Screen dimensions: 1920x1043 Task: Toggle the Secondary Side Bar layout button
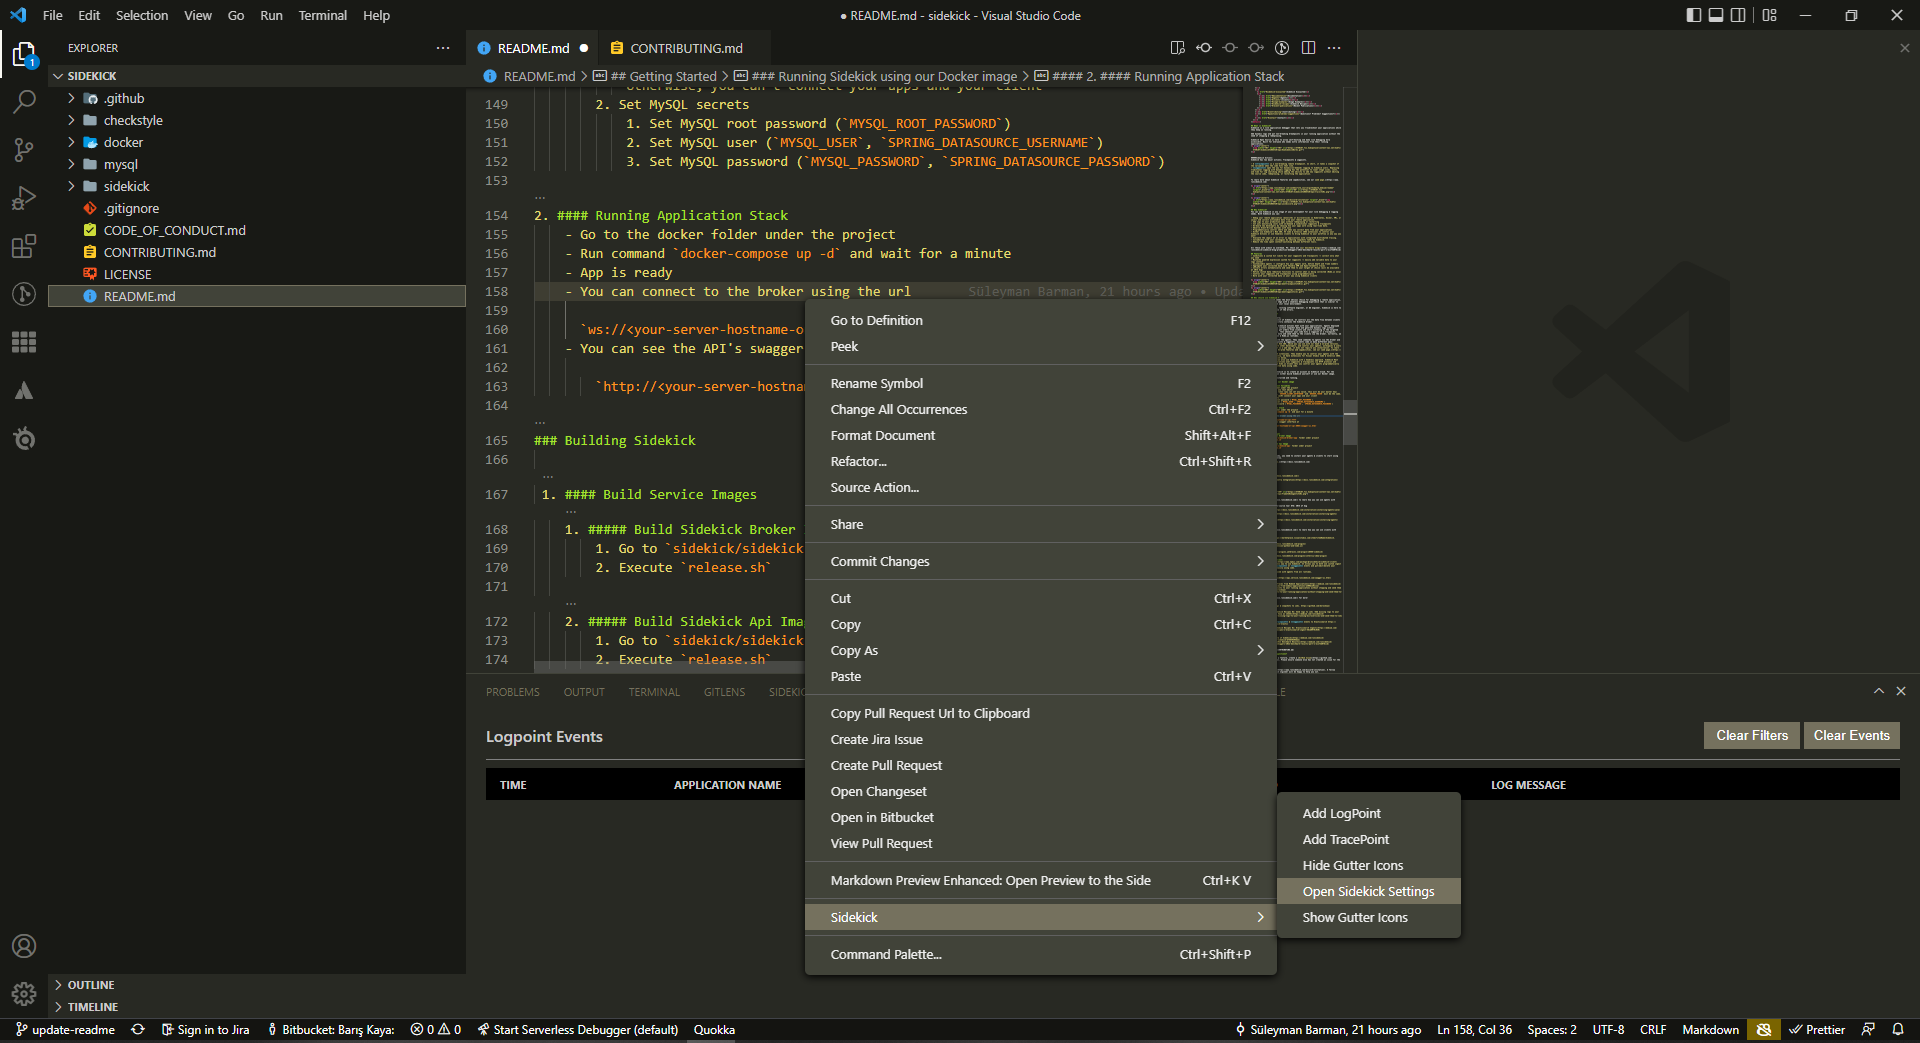click(1738, 15)
